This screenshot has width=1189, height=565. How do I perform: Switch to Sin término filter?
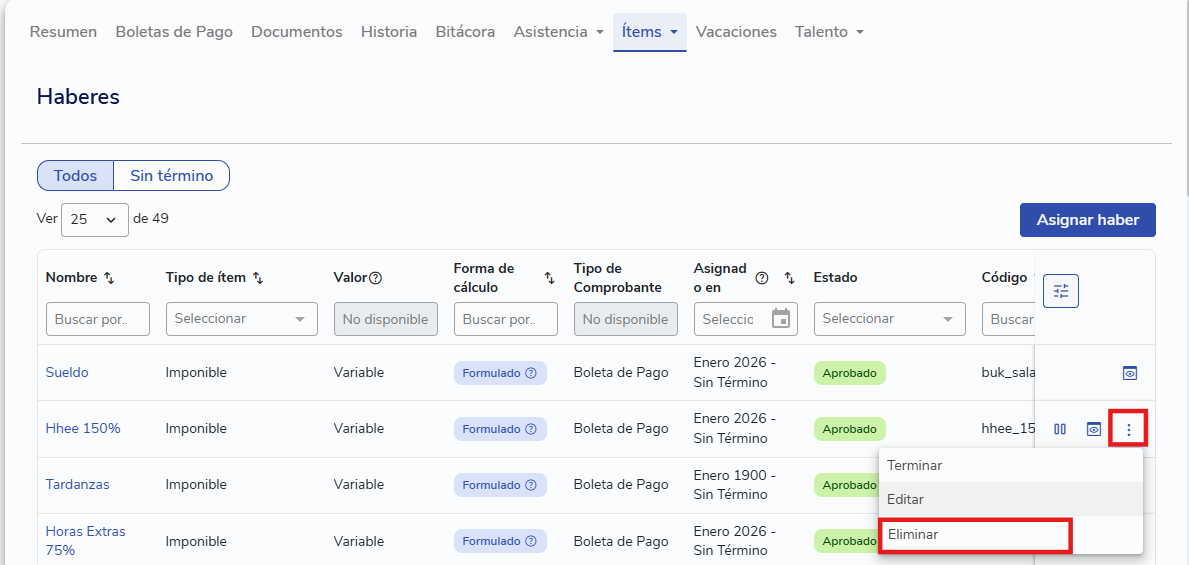click(171, 176)
